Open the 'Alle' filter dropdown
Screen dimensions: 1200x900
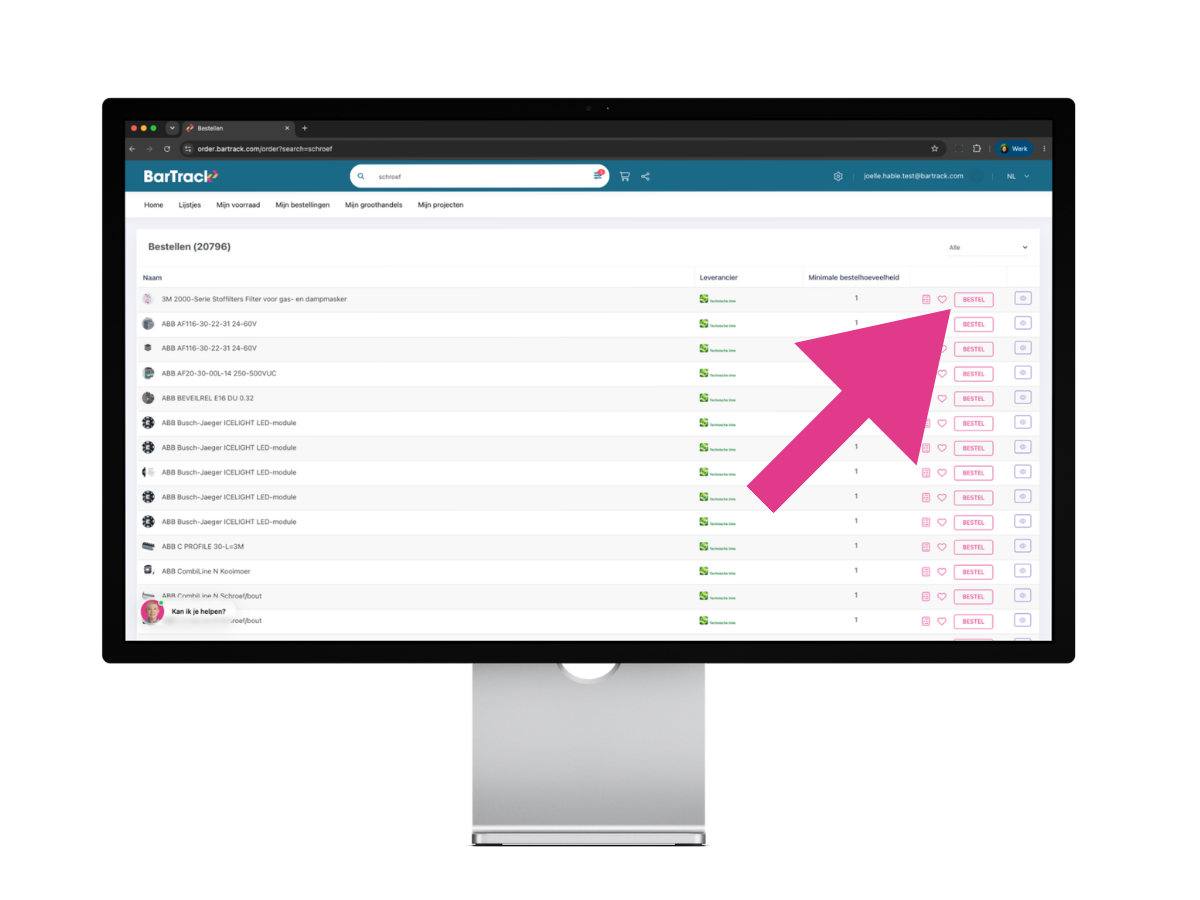point(987,247)
